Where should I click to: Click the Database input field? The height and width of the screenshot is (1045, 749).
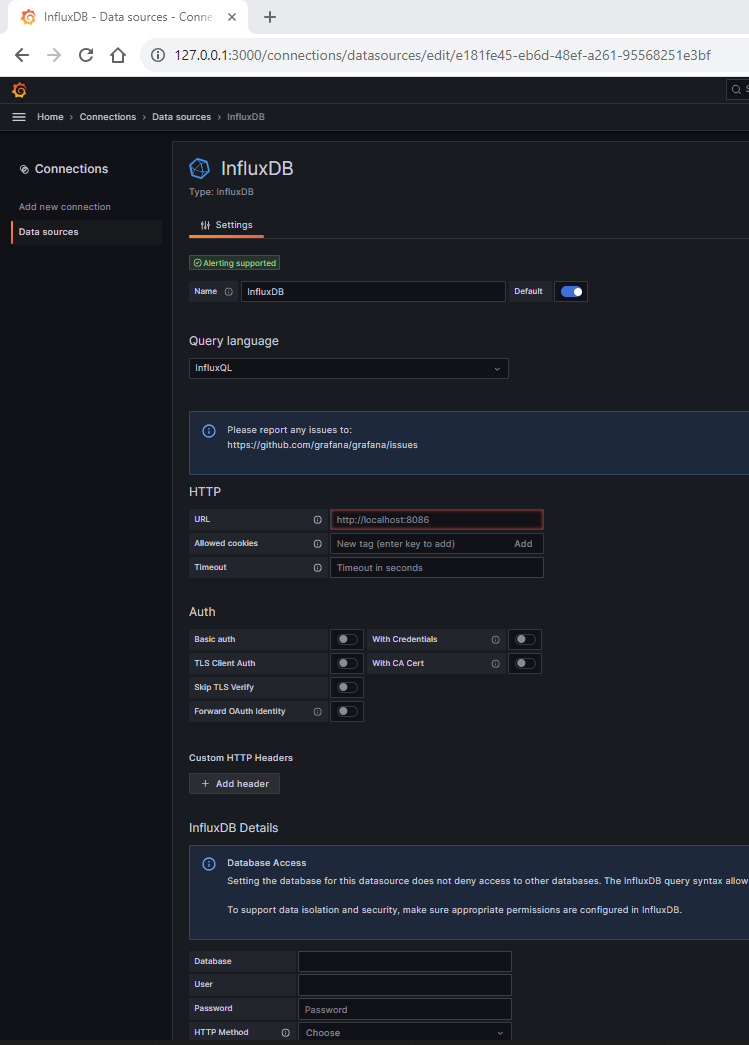click(x=405, y=962)
